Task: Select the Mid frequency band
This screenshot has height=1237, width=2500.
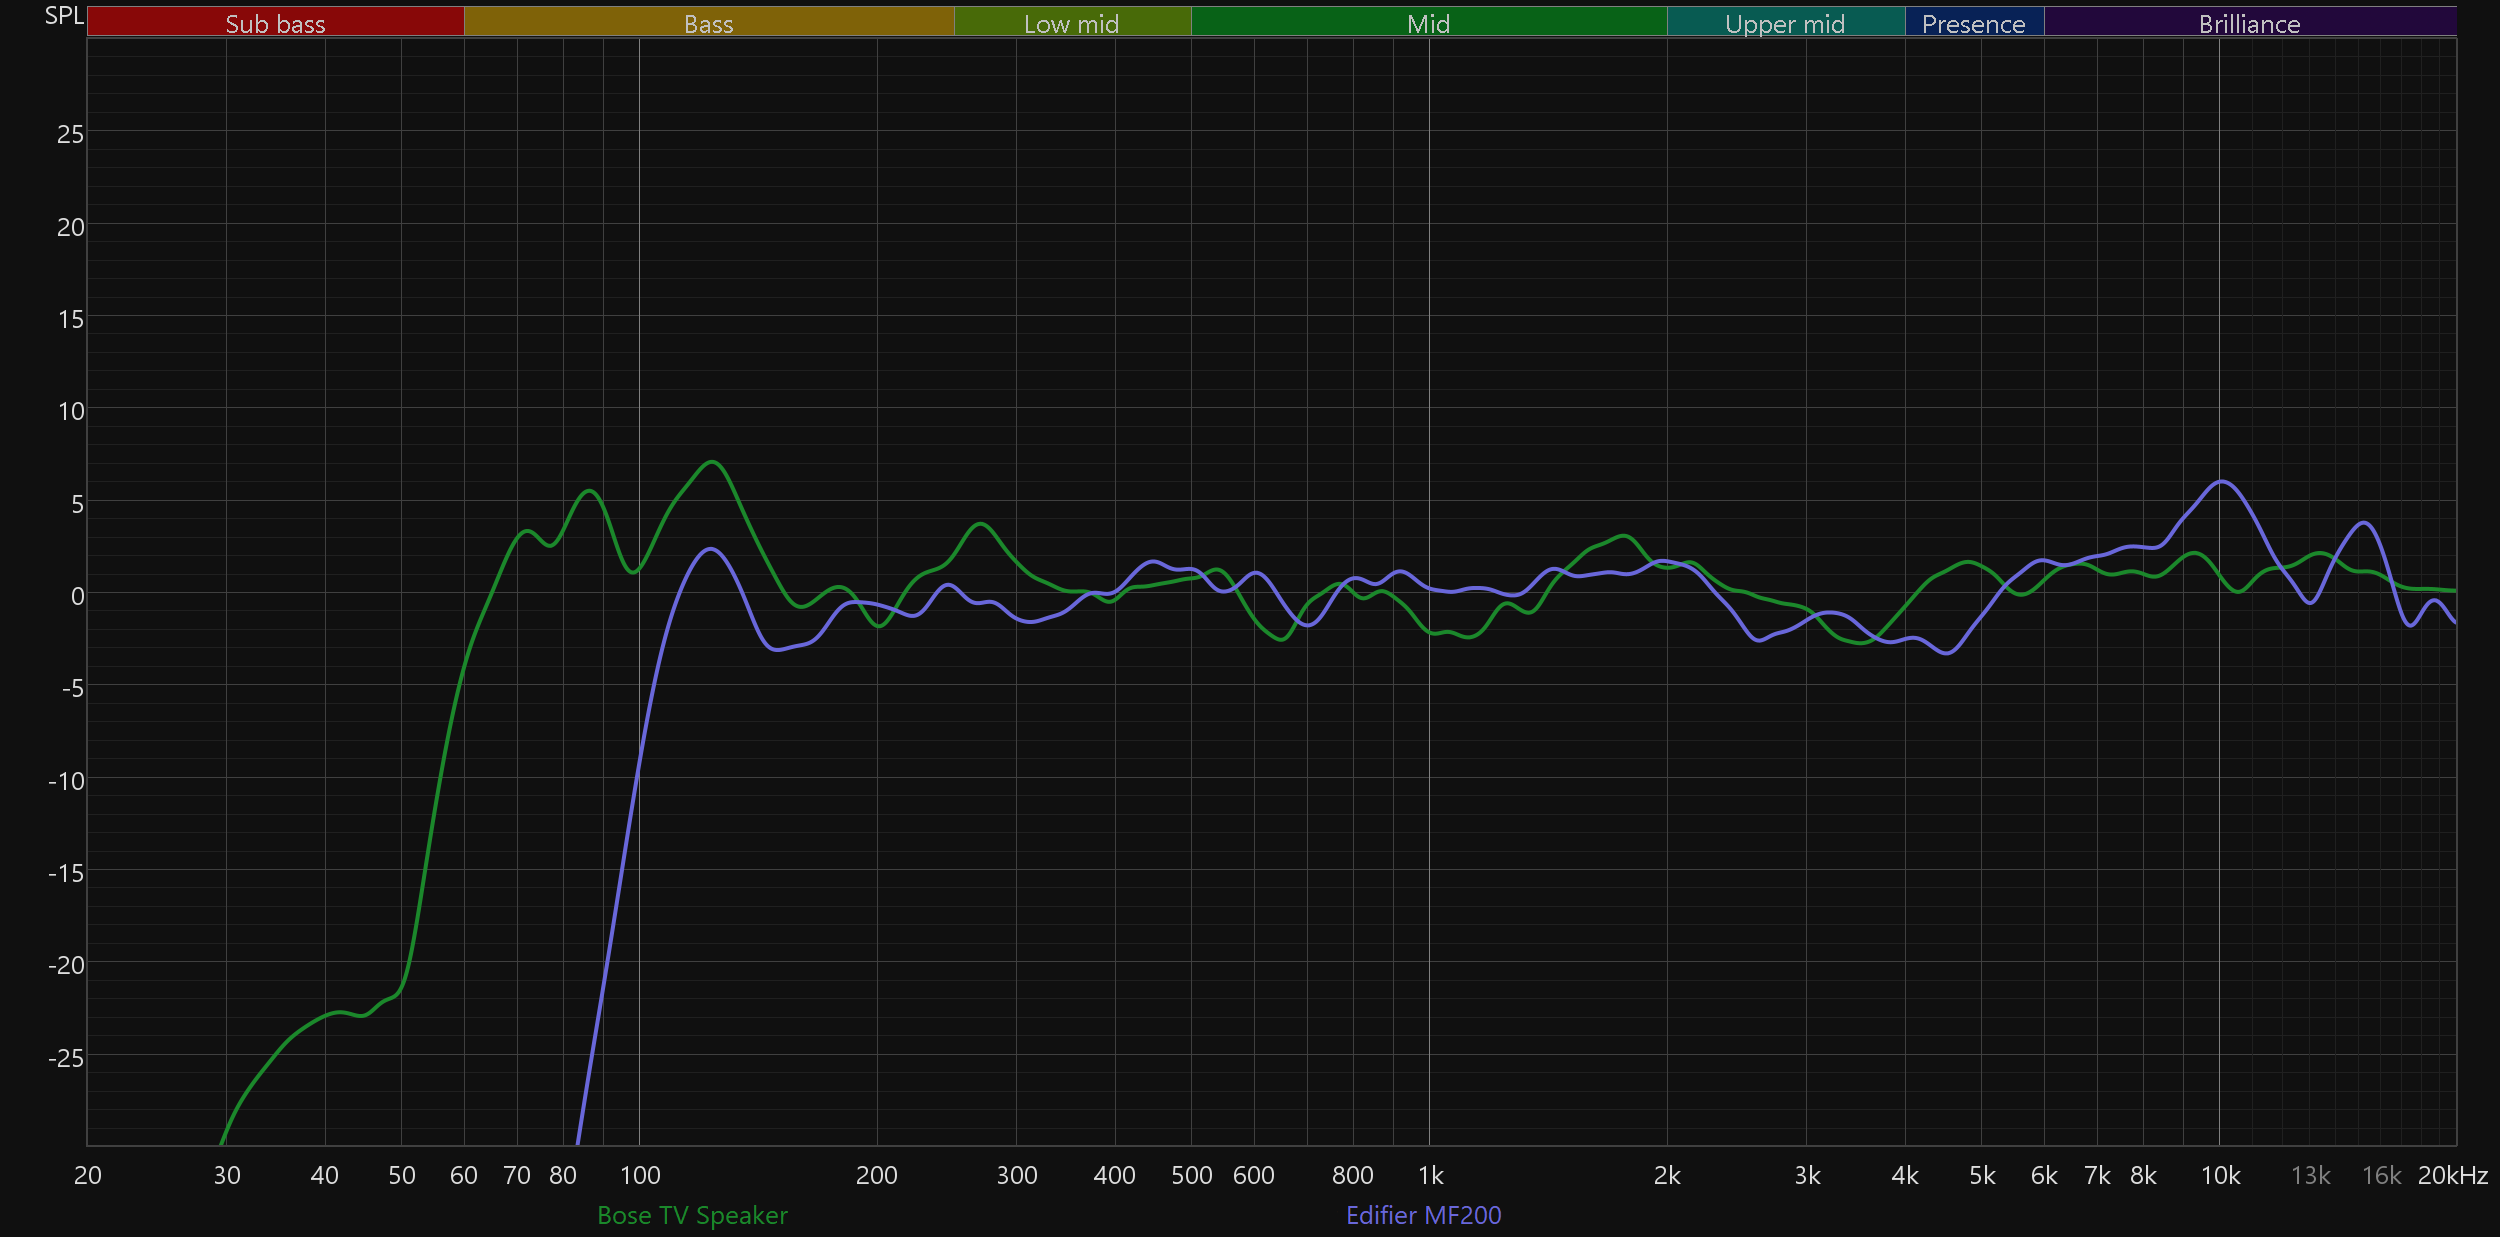Action: coord(1428,23)
